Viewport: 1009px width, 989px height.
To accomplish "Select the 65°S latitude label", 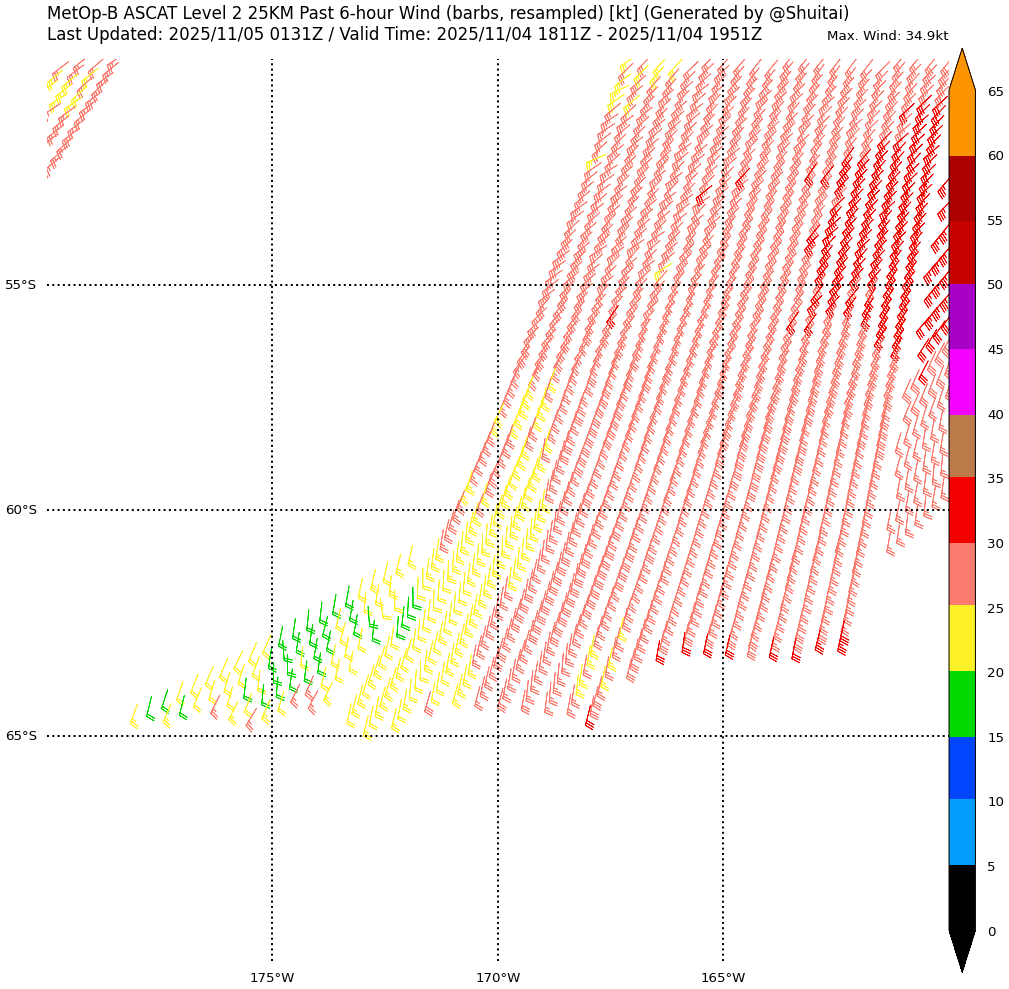I will [x=21, y=736].
